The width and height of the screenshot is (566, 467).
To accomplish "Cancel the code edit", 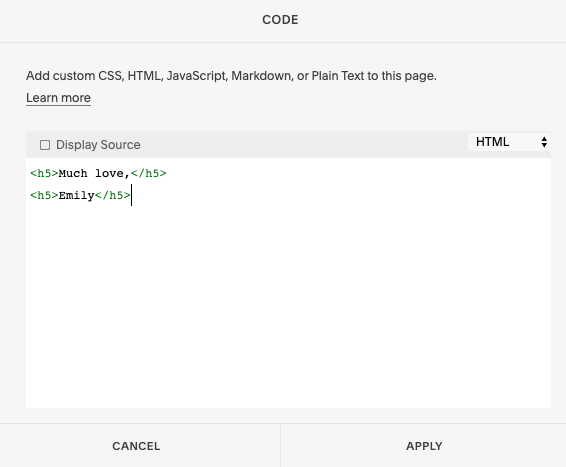I will tap(136, 446).
